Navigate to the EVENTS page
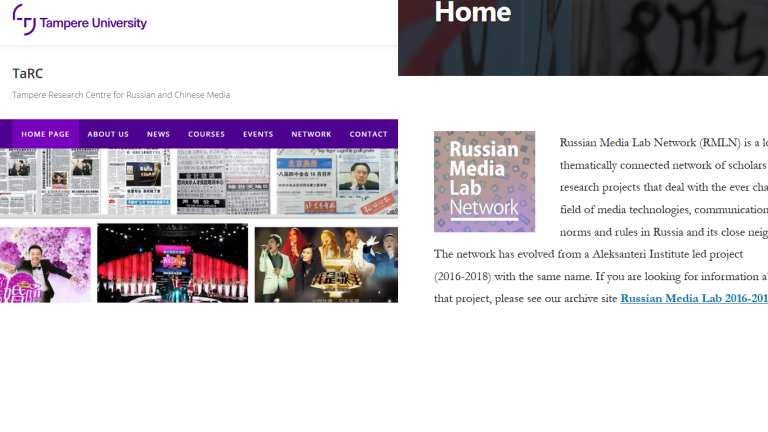 click(x=258, y=134)
